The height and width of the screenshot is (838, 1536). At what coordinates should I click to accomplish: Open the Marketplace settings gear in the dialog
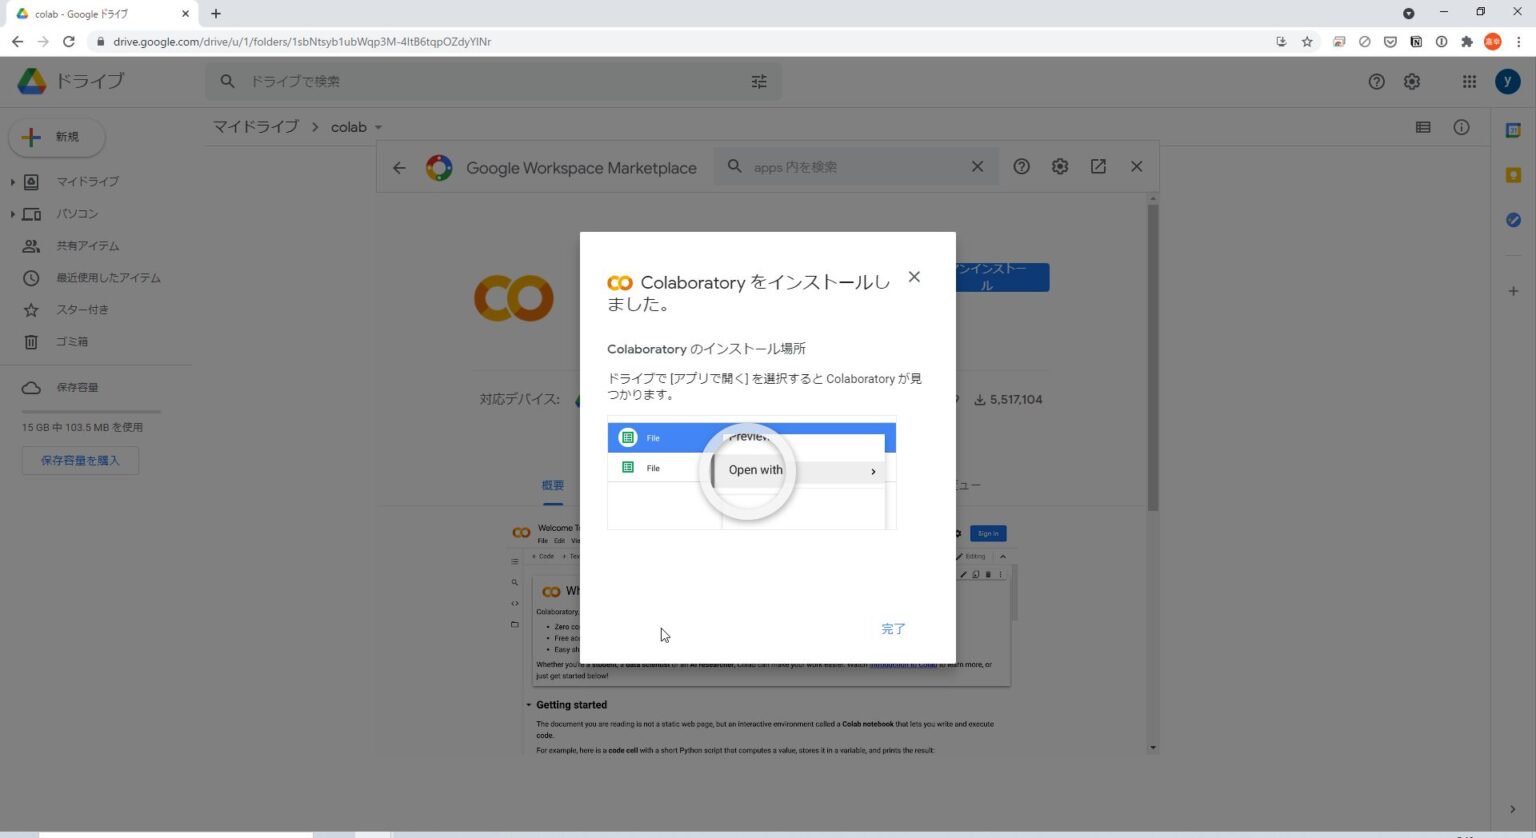[1059, 166]
